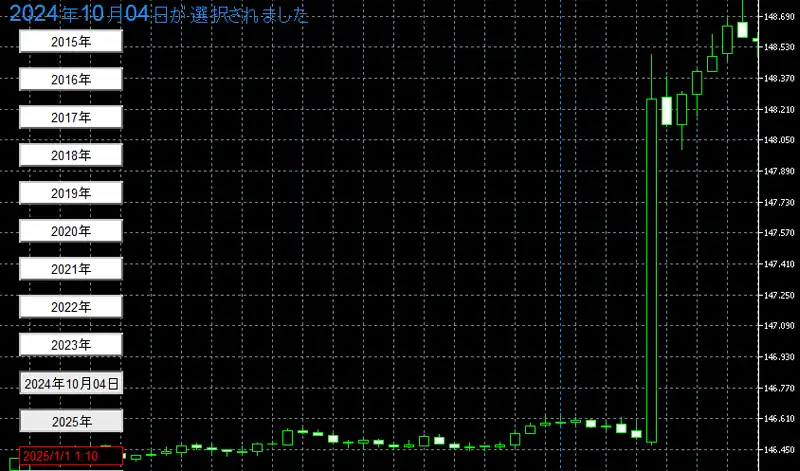The width and height of the screenshot is (800, 471).
Task: Click the 148.050 price axis label
Action: [779, 140]
